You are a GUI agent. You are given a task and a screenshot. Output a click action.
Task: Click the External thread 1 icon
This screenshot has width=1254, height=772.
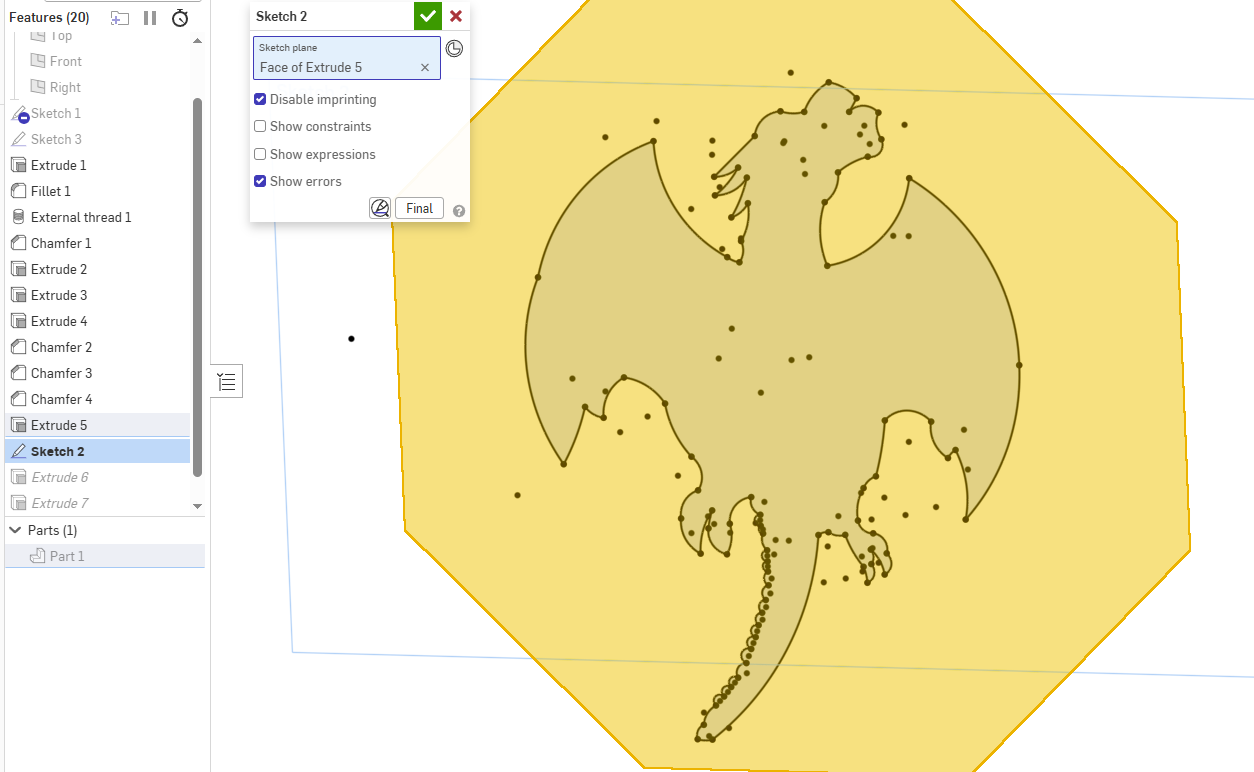pos(18,217)
